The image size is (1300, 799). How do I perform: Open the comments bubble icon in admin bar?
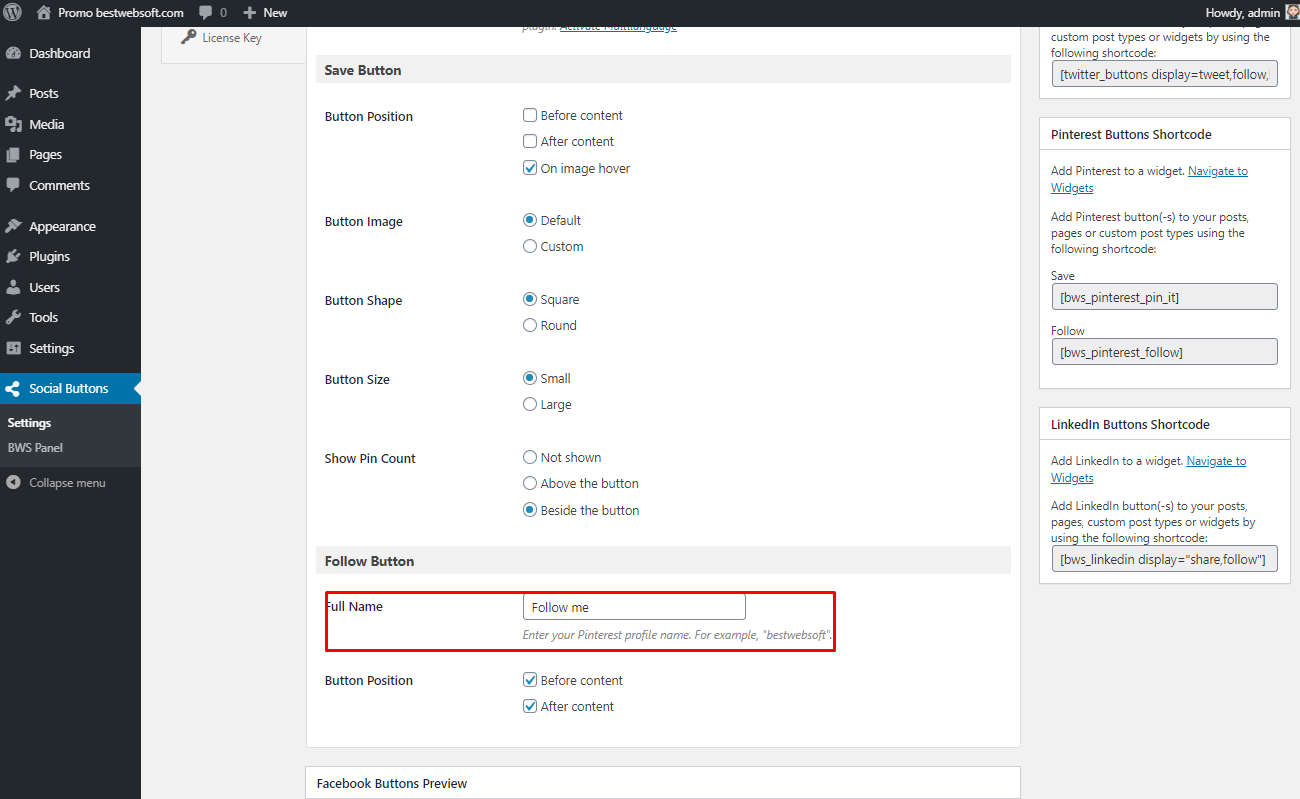(205, 13)
